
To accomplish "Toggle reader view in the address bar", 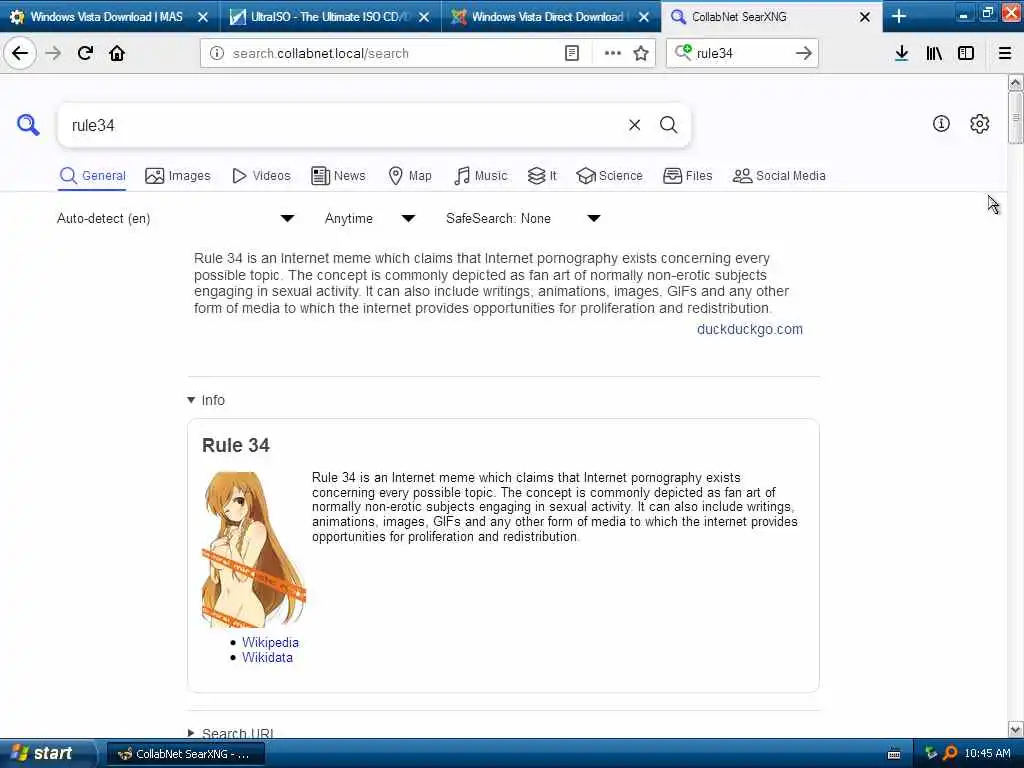I will coord(571,53).
